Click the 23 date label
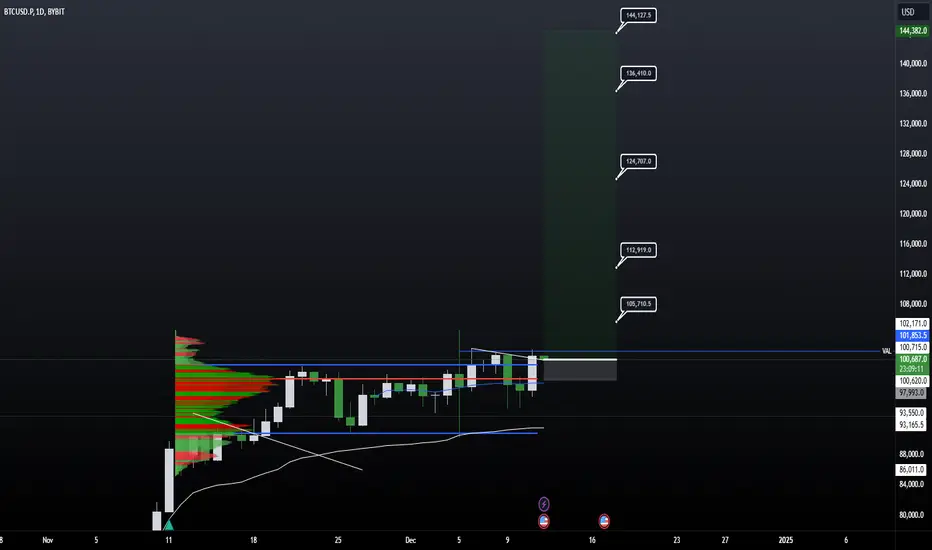Viewport: 932px width, 550px height. 676,540
